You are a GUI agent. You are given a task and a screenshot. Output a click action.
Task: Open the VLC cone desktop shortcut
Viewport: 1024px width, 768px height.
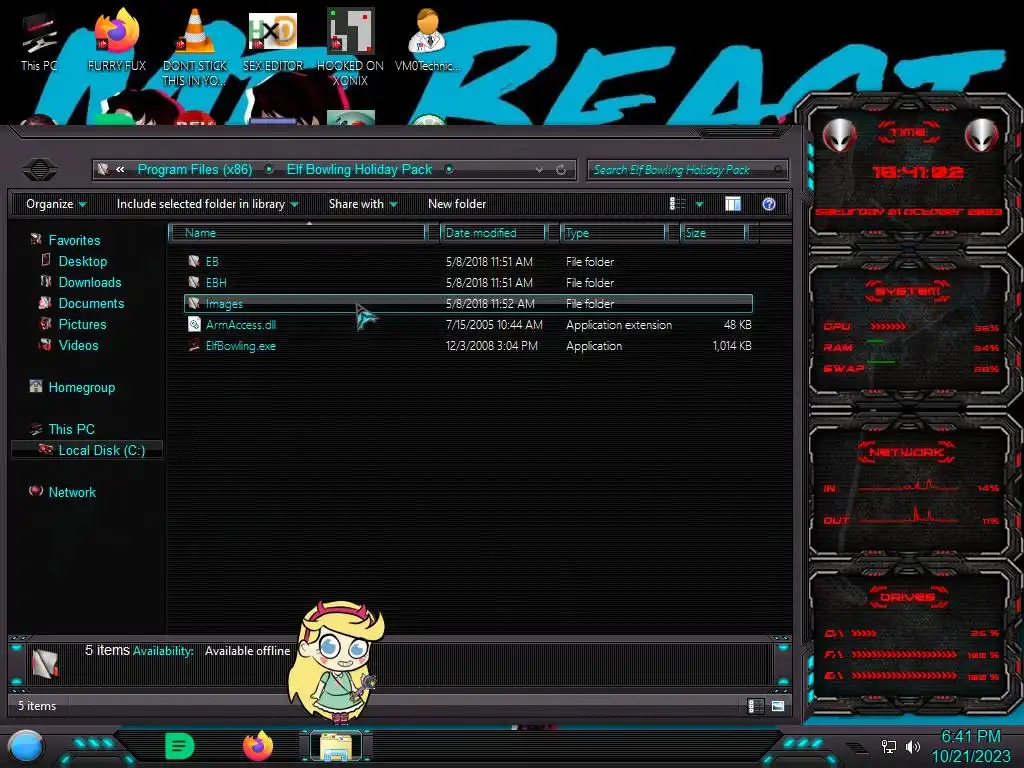tap(195, 47)
